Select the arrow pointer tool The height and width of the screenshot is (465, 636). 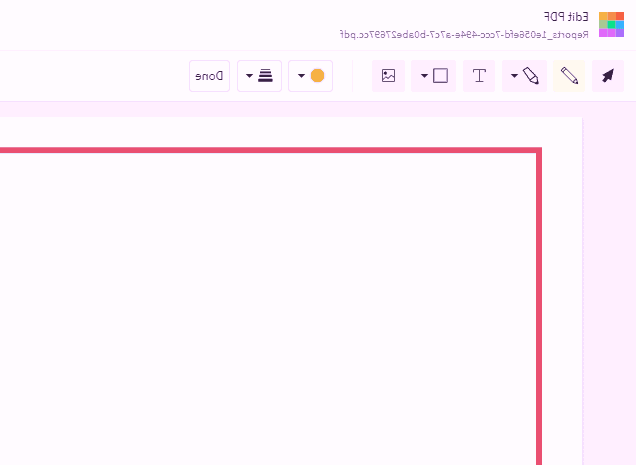[x=607, y=76]
